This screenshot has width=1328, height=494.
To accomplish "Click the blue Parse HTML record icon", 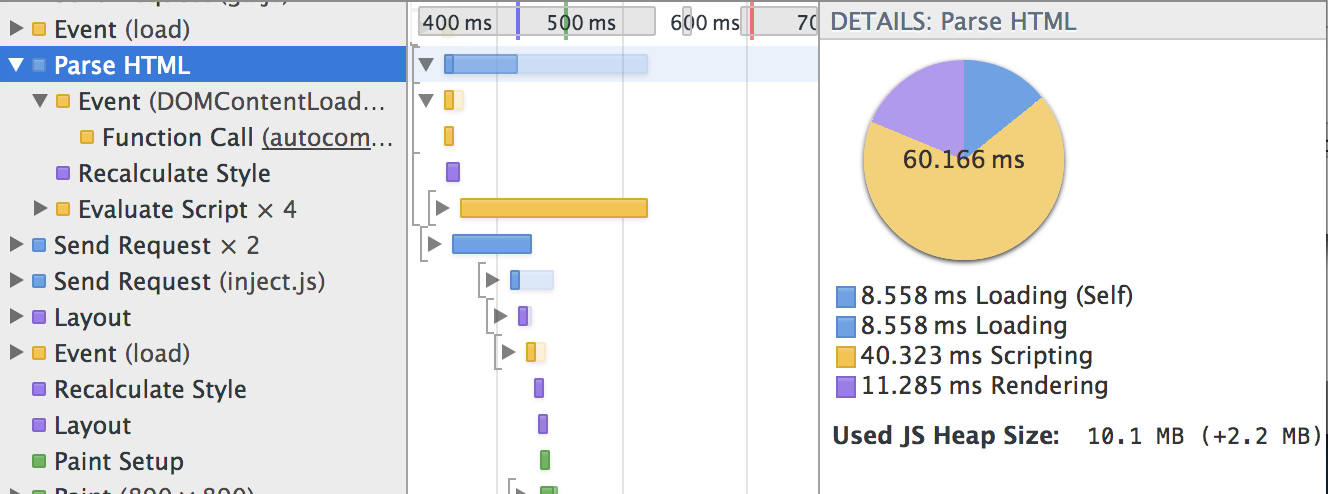I will pyautogui.click(x=39, y=66).
